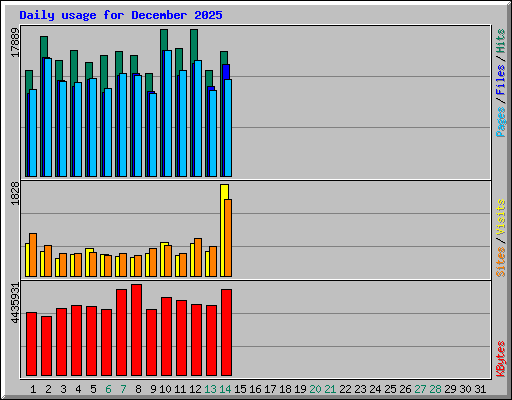Click the orange 'Sites' legend label

click(501, 262)
